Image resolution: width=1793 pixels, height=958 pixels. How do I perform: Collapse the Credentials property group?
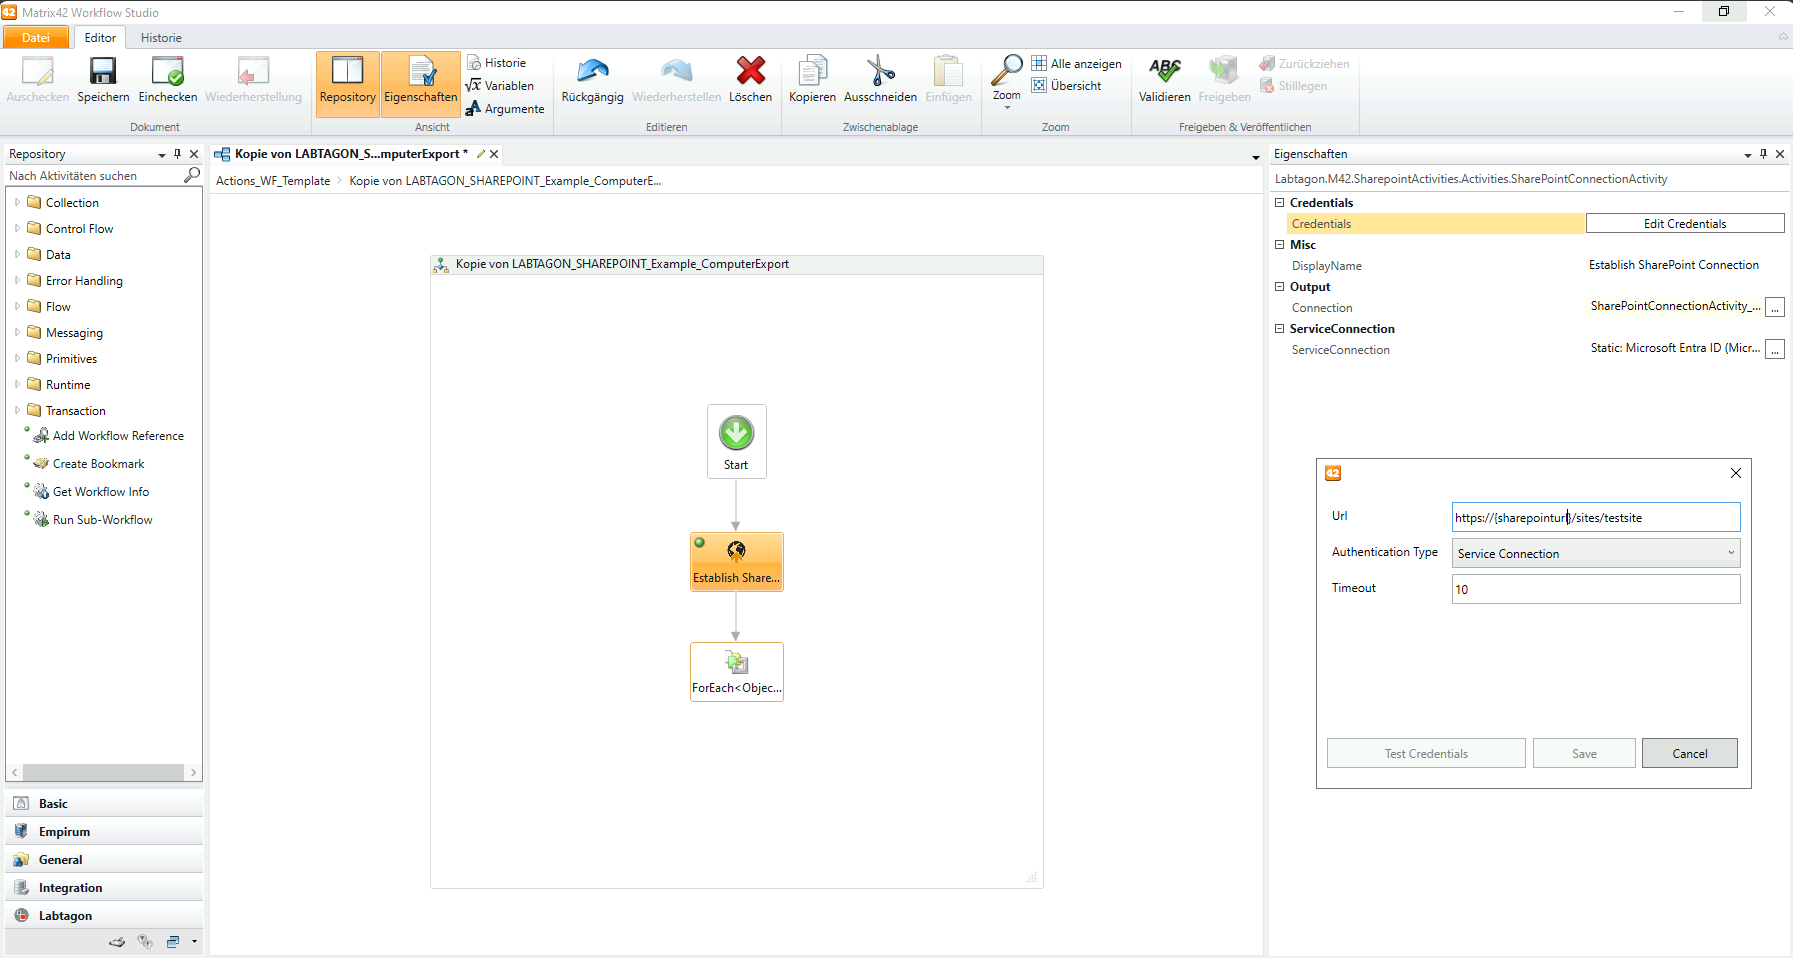click(x=1279, y=203)
